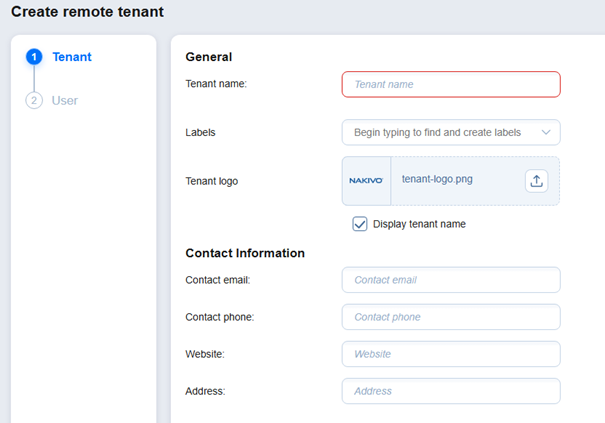Viewport: 605px width, 423px height.
Task: Click the step 1 circle icon
Action: pyautogui.click(x=34, y=57)
